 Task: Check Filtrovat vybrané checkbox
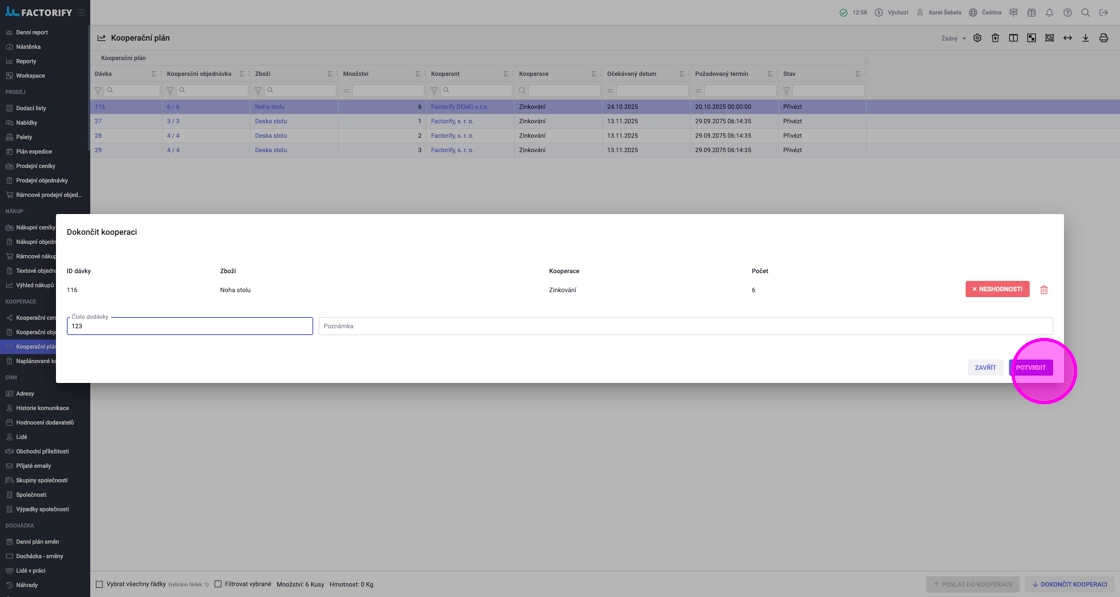pos(218,584)
